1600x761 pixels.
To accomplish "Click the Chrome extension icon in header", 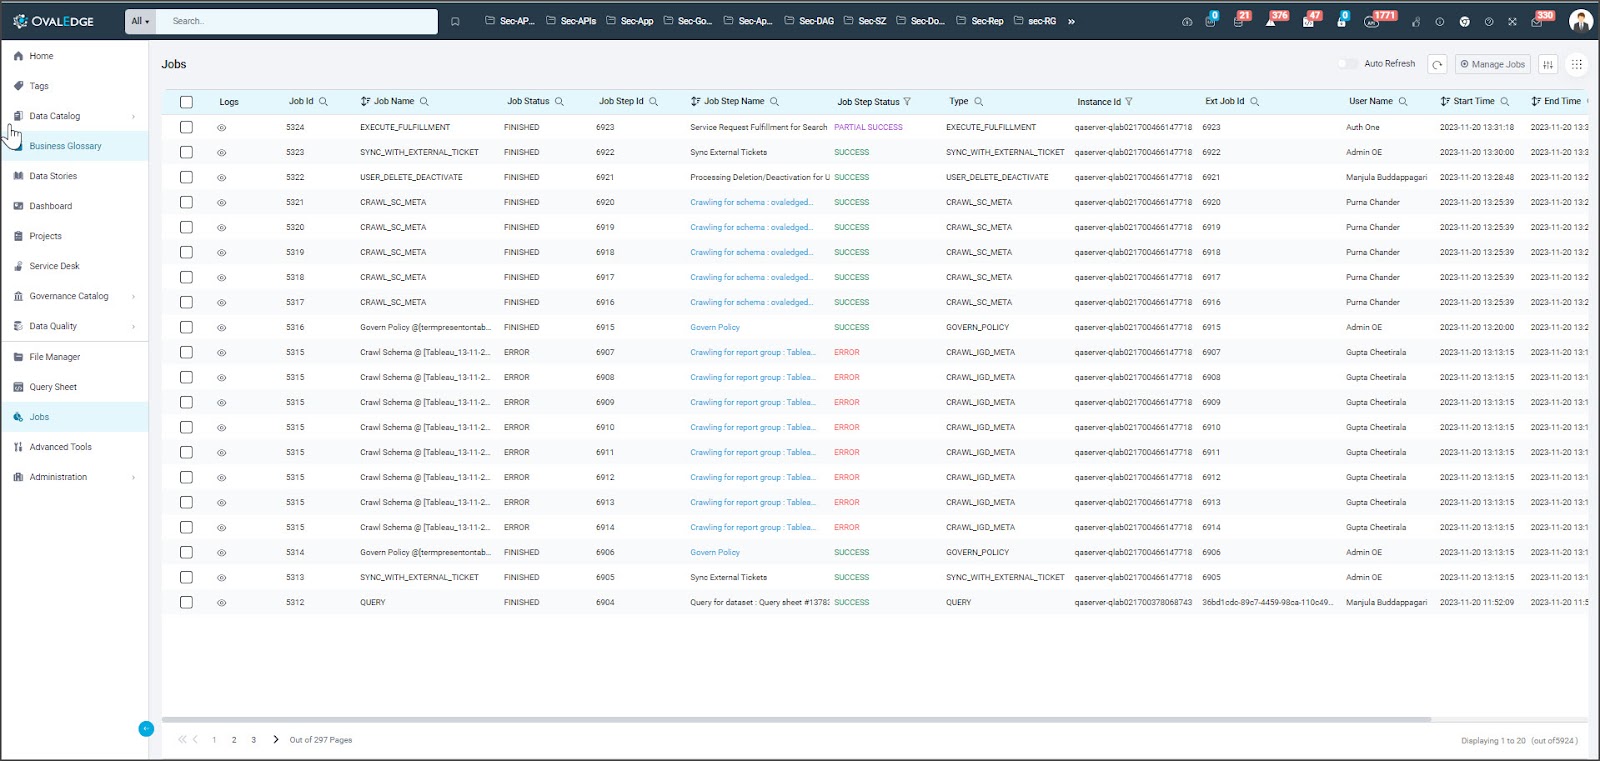I will tap(1465, 21).
